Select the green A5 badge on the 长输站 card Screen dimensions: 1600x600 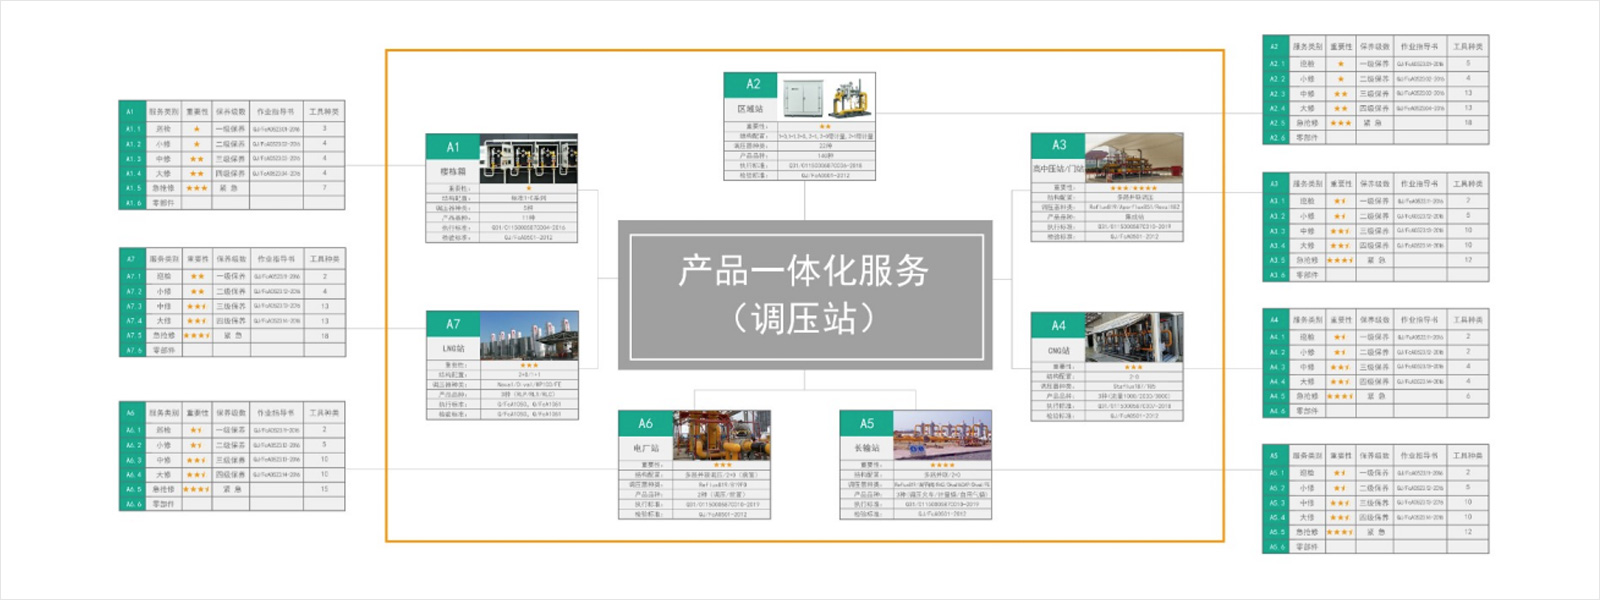pyautogui.click(x=866, y=424)
